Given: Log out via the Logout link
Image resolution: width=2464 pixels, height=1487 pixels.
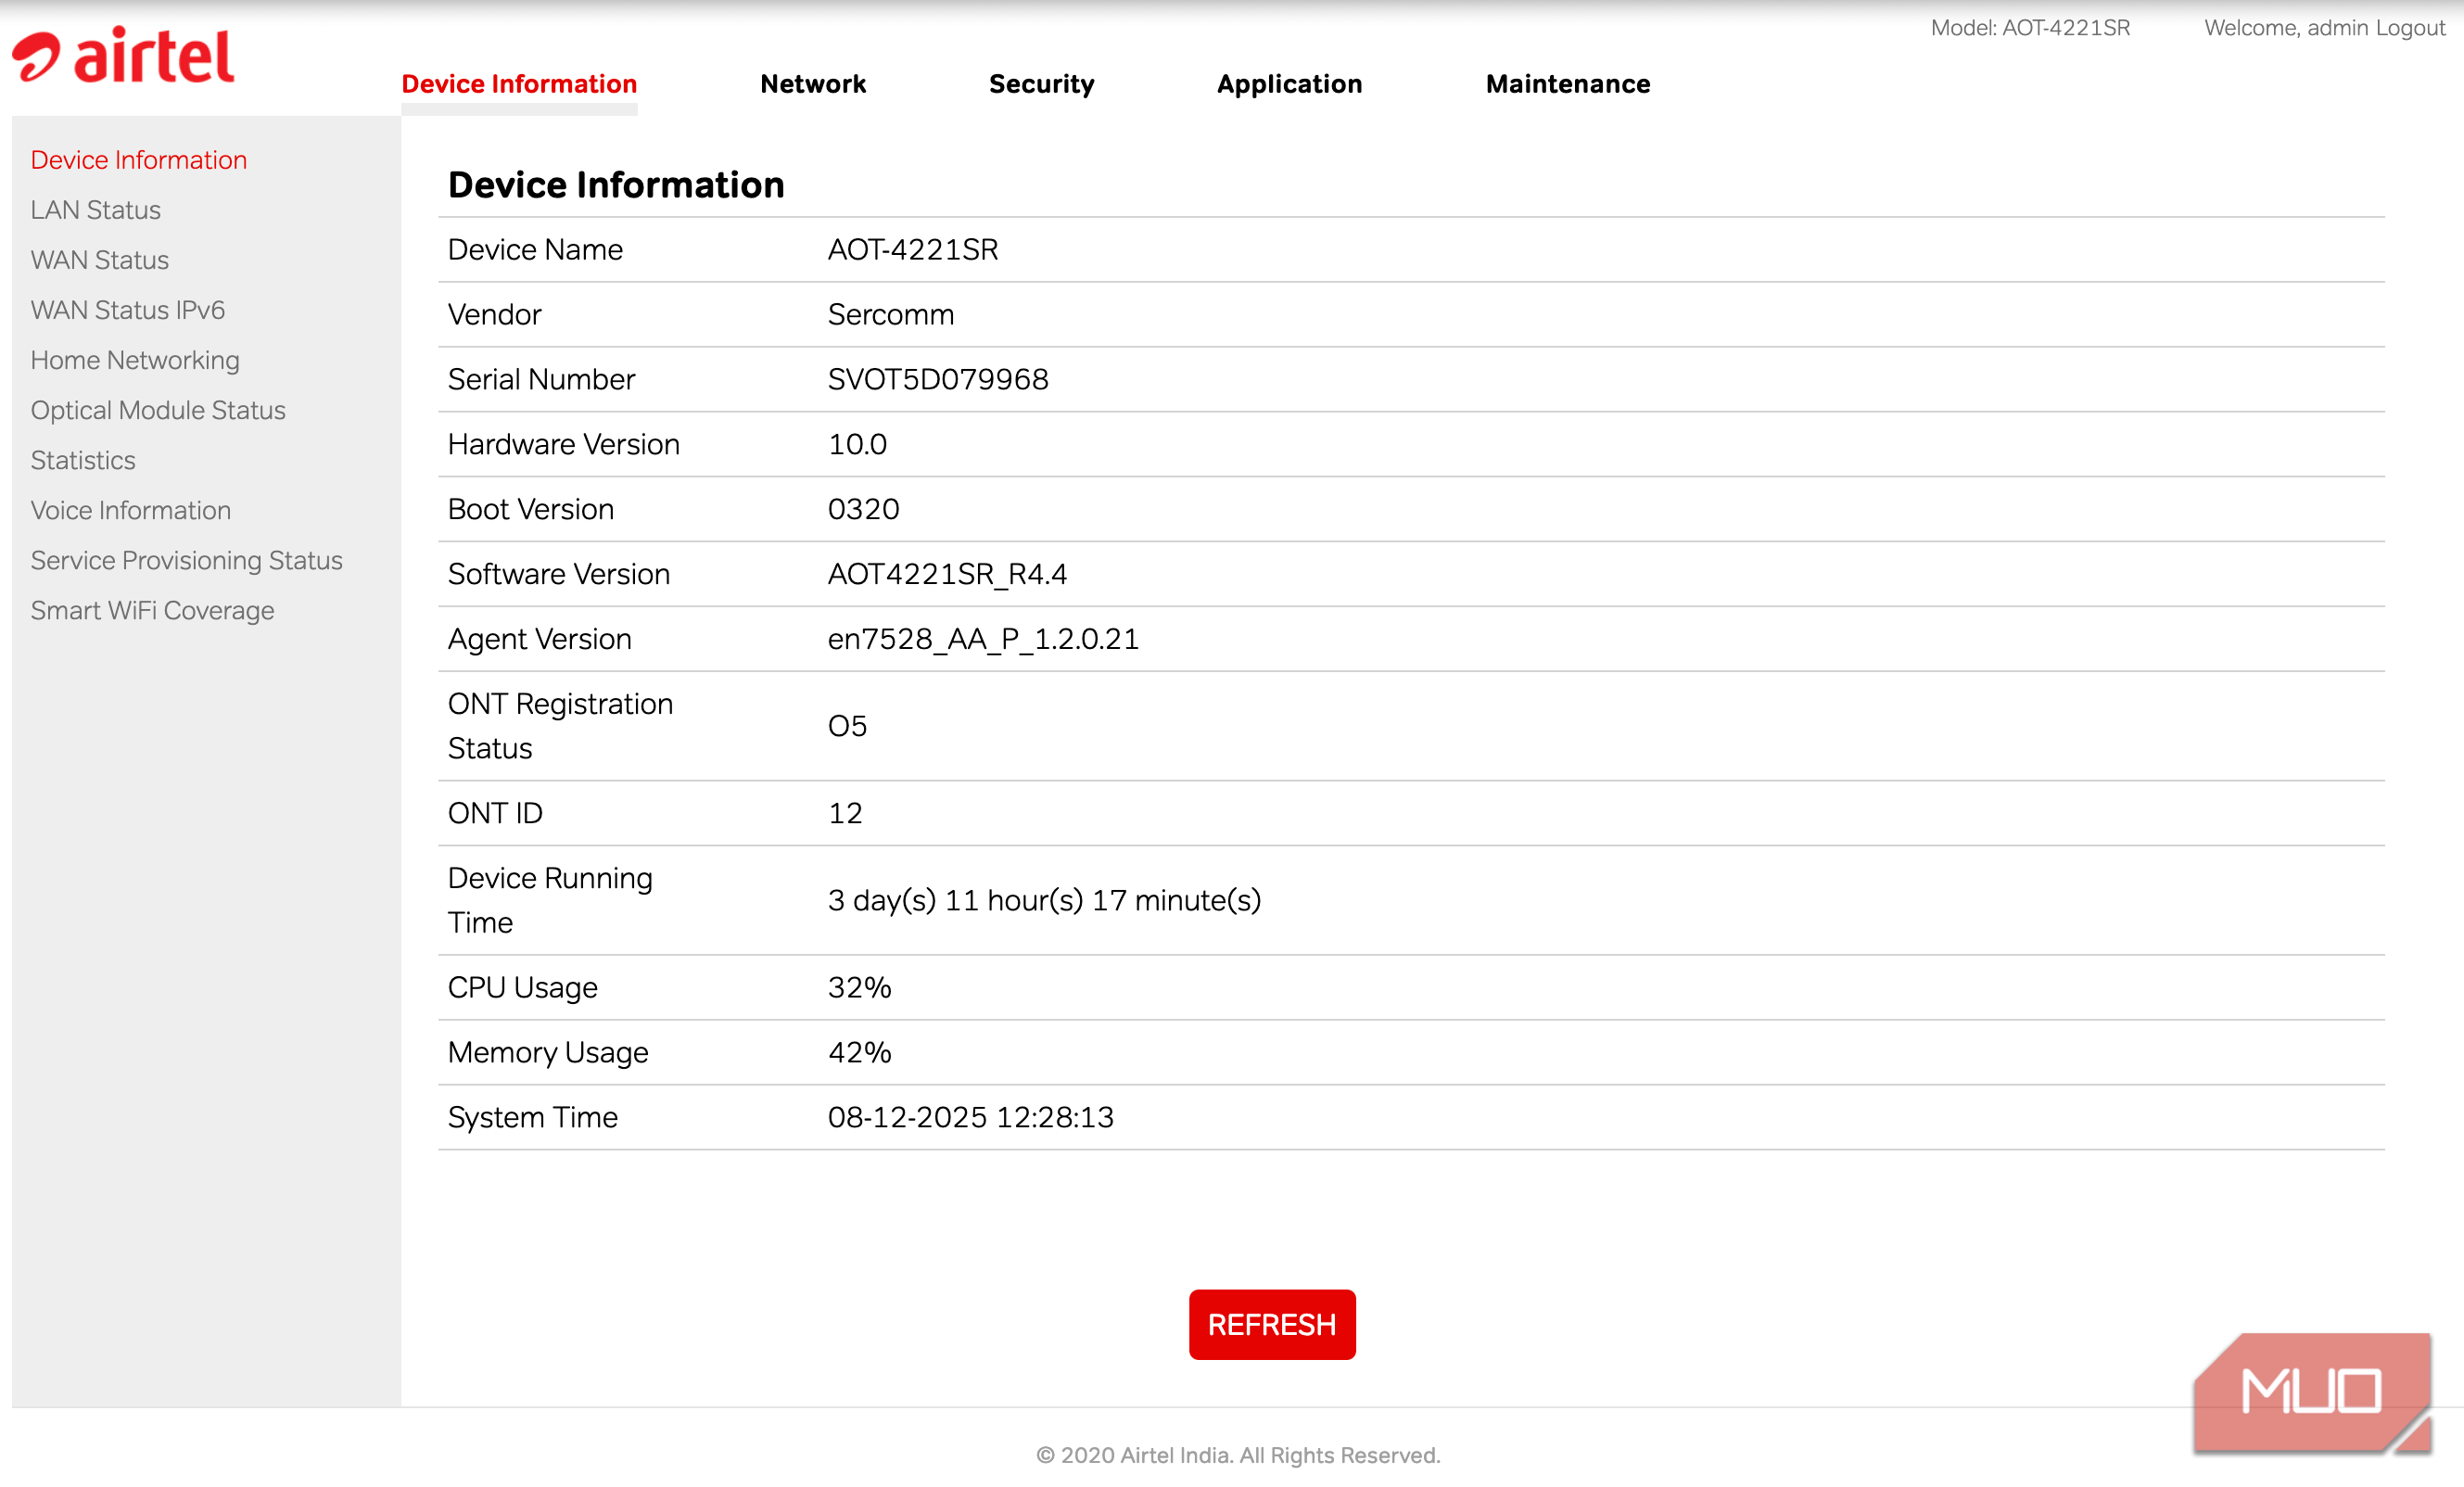Looking at the screenshot, I should pos(2410,28).
